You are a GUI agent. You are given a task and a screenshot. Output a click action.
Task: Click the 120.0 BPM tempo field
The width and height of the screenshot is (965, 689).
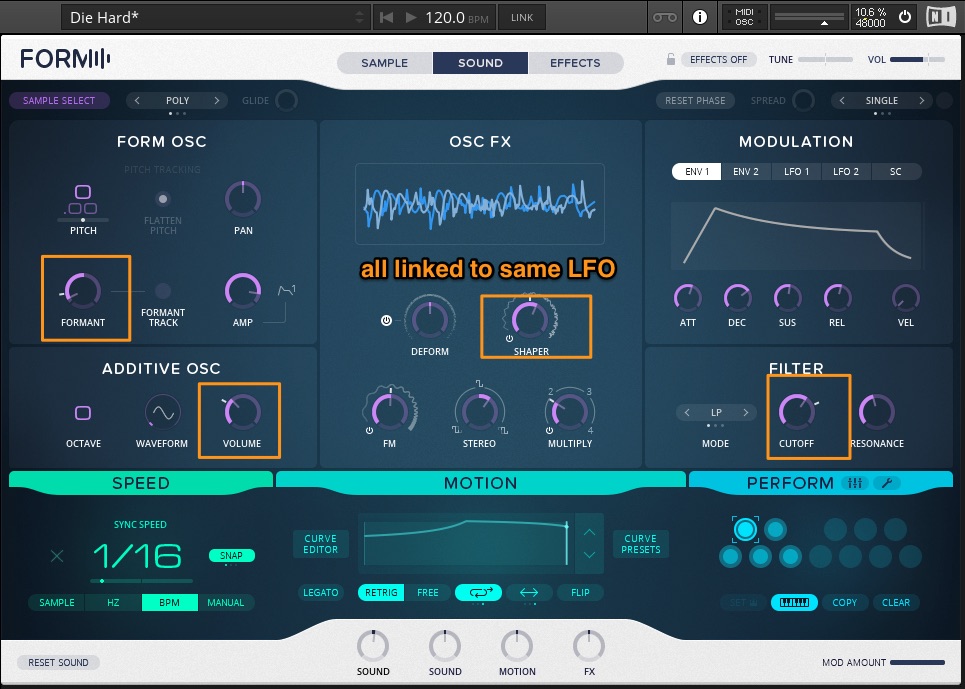coord(455,17)
